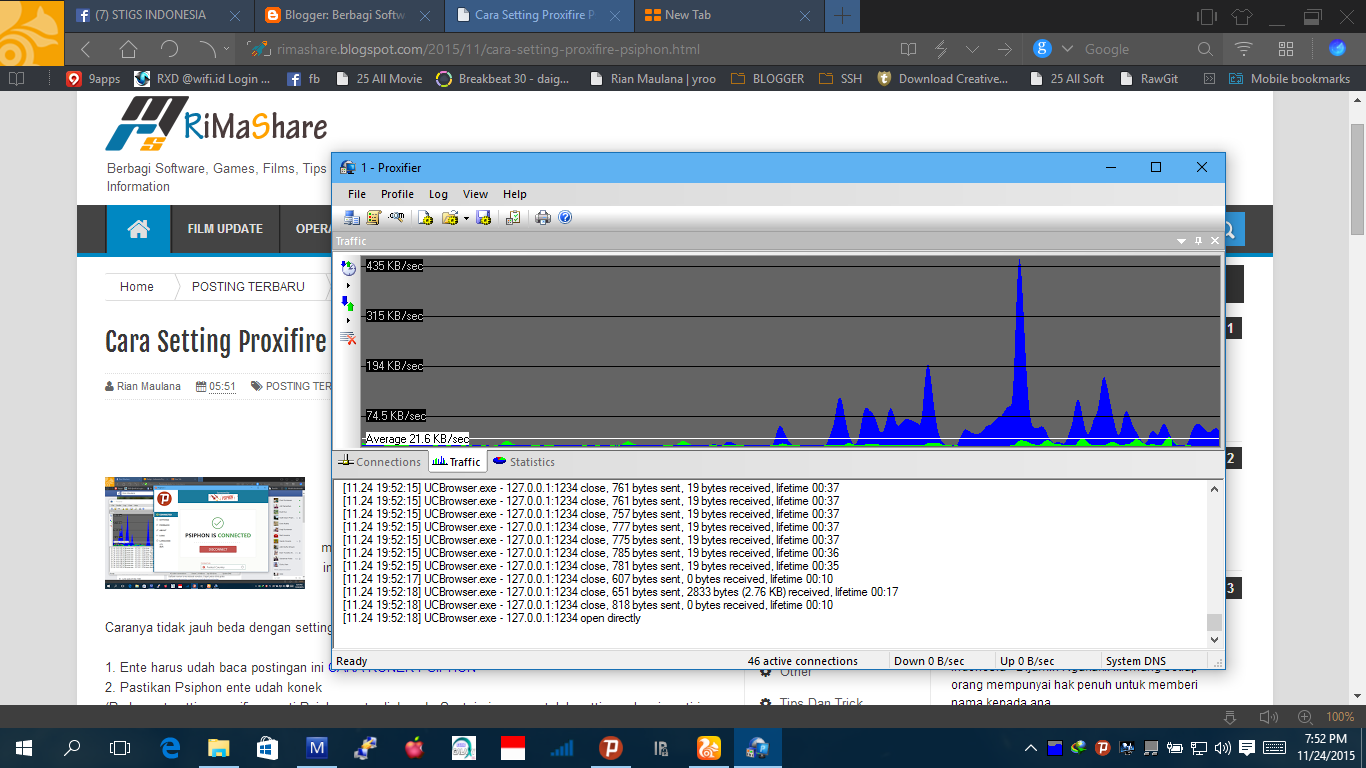Image resolution: width=1366 pixels, height=768 pixels.
Task: Open Name Resolution (.com) settings icon
Action: point(397,217)
